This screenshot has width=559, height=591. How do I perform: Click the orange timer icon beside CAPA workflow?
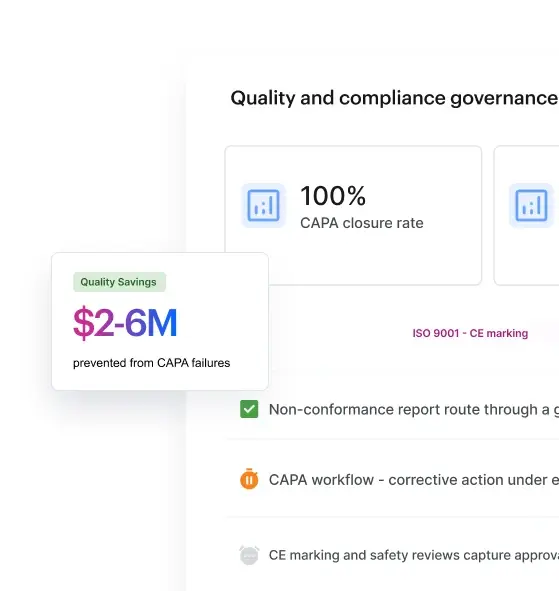pos(249,479)
